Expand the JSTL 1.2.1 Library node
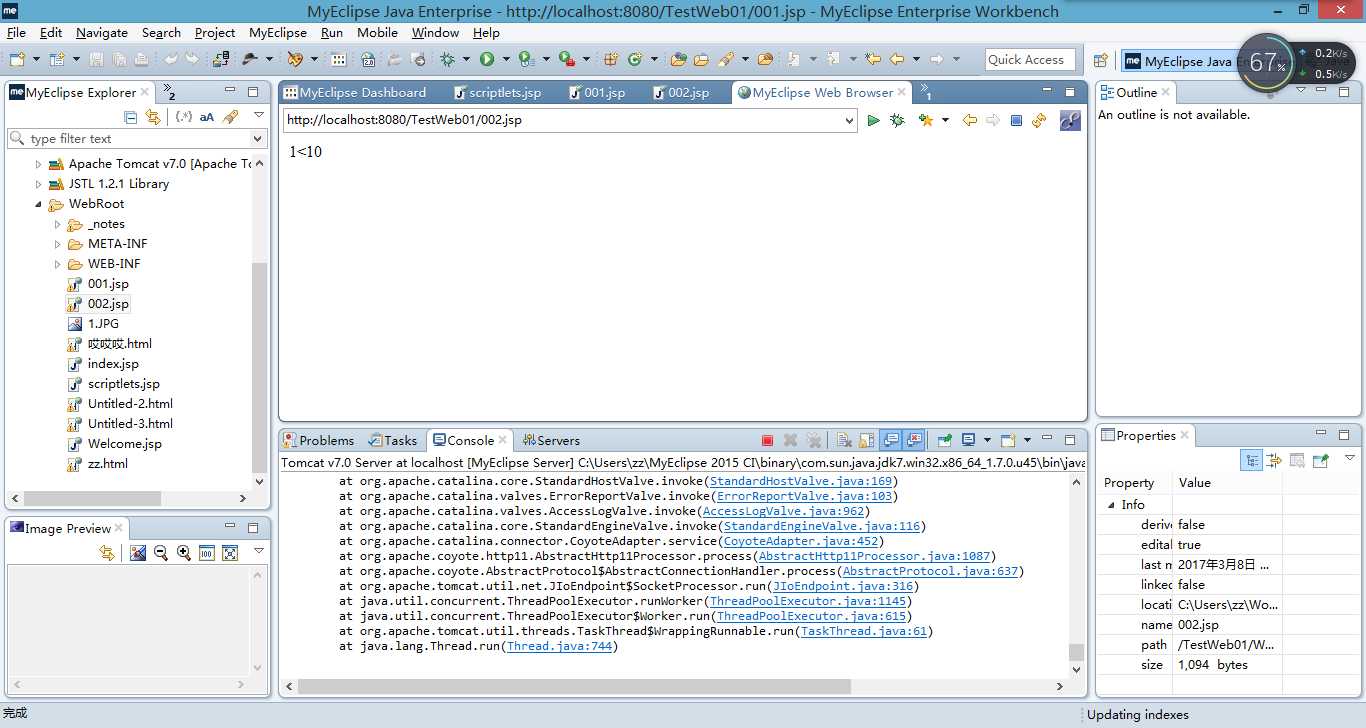Image resolution: width=1366 pixels, height=728 pixels. [39, 184]
